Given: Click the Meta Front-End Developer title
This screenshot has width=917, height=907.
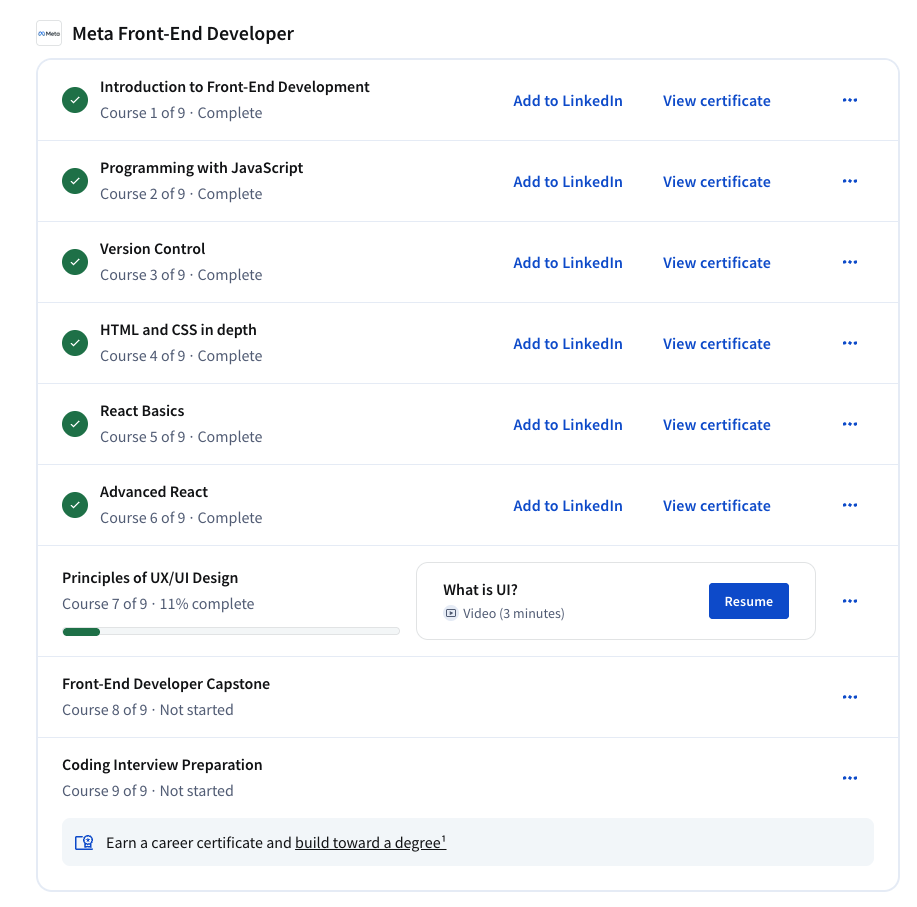Looking at the screenshot, I should pos(182,33).
